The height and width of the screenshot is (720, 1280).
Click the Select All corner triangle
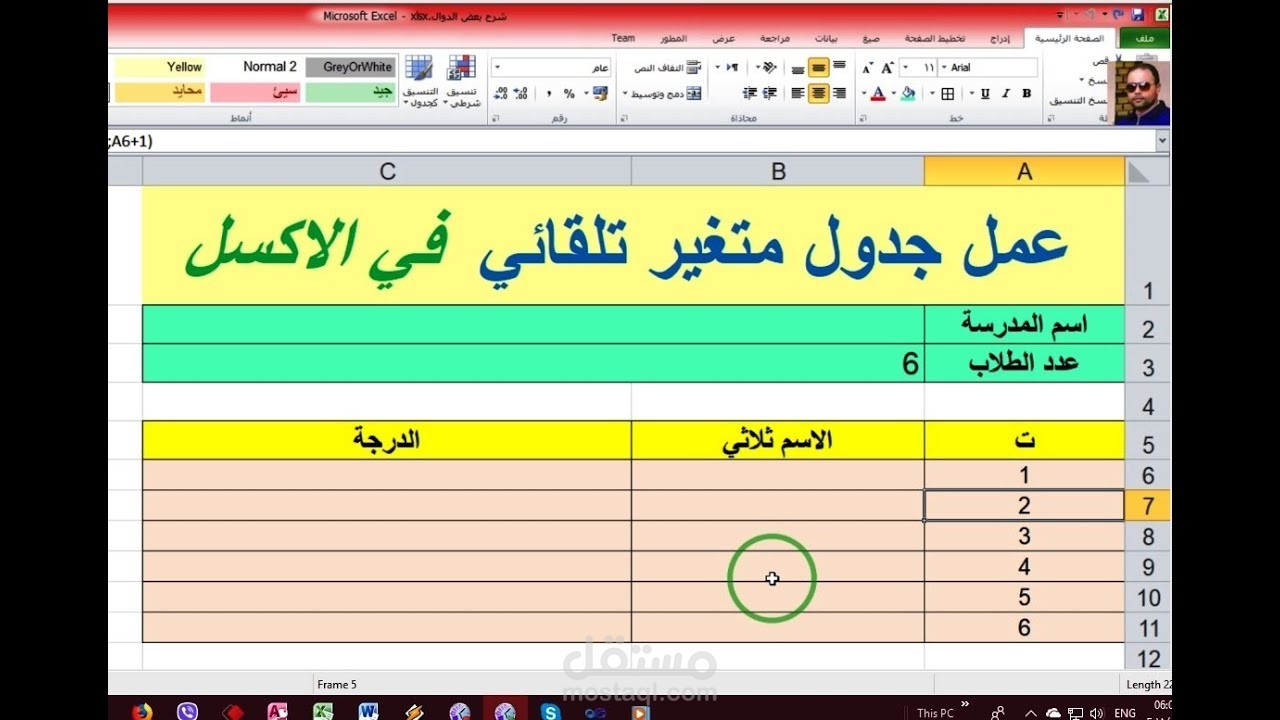point(1147,172)
